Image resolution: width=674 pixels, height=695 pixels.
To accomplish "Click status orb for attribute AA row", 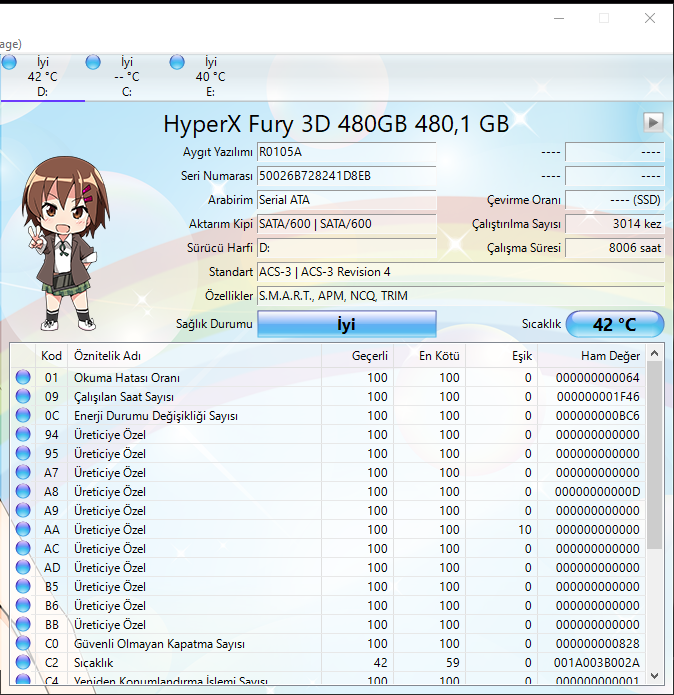I will (x=24, y=530).
